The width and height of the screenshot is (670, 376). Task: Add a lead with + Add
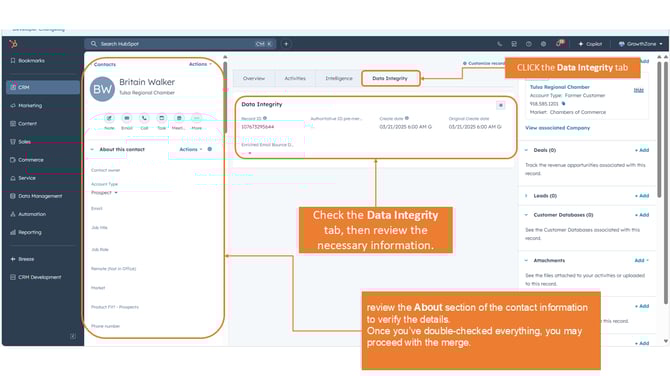[x=642, y=196]
